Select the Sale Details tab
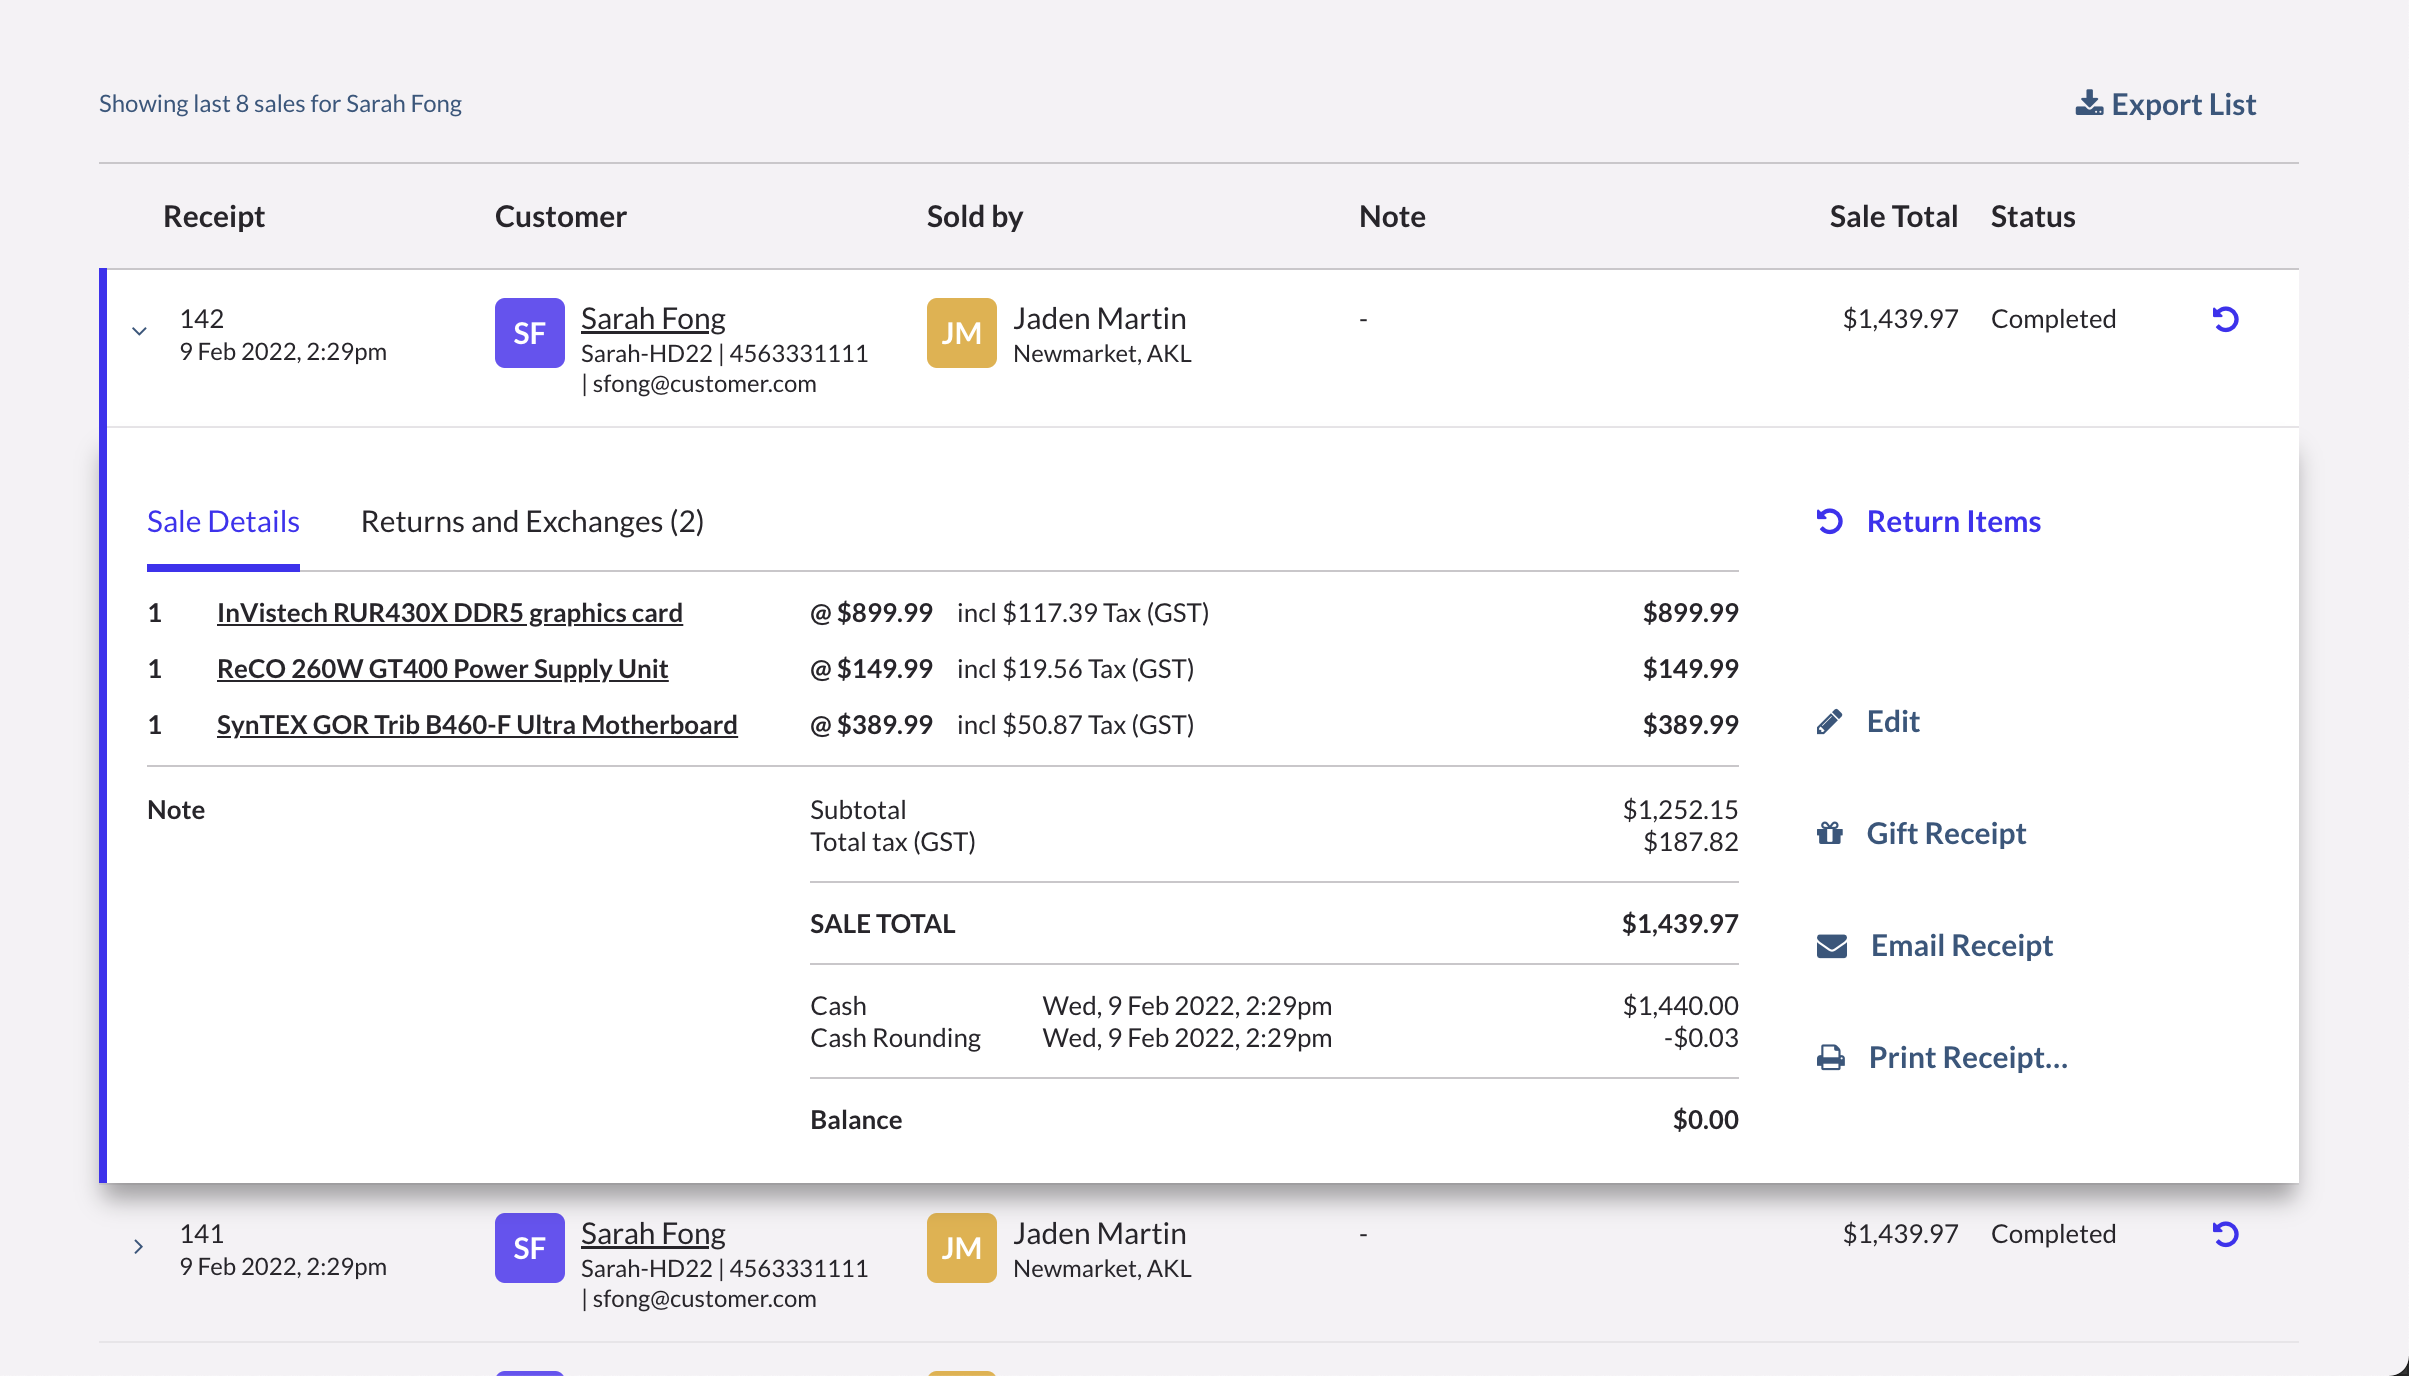2409x1376 pixels. [223, 521]
